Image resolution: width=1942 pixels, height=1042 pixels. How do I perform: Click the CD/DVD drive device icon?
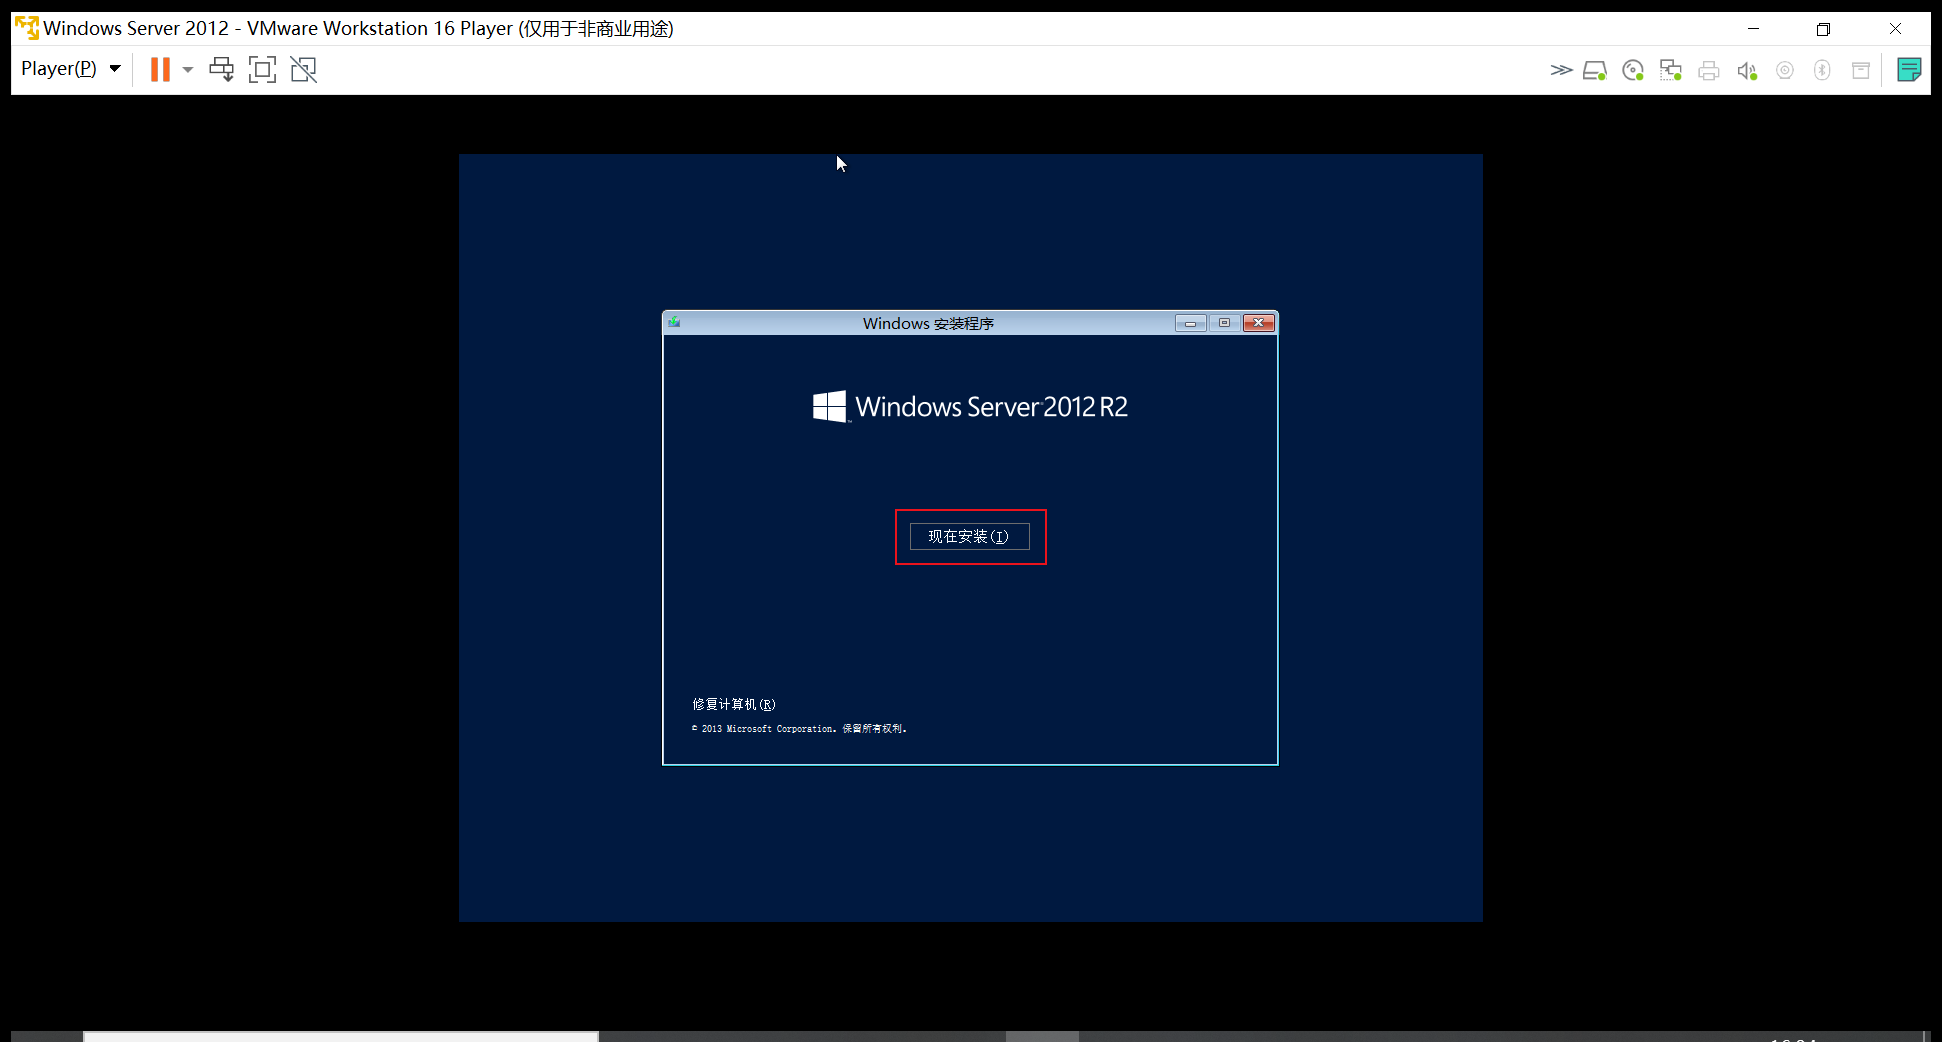click(x=1633, y=70)
